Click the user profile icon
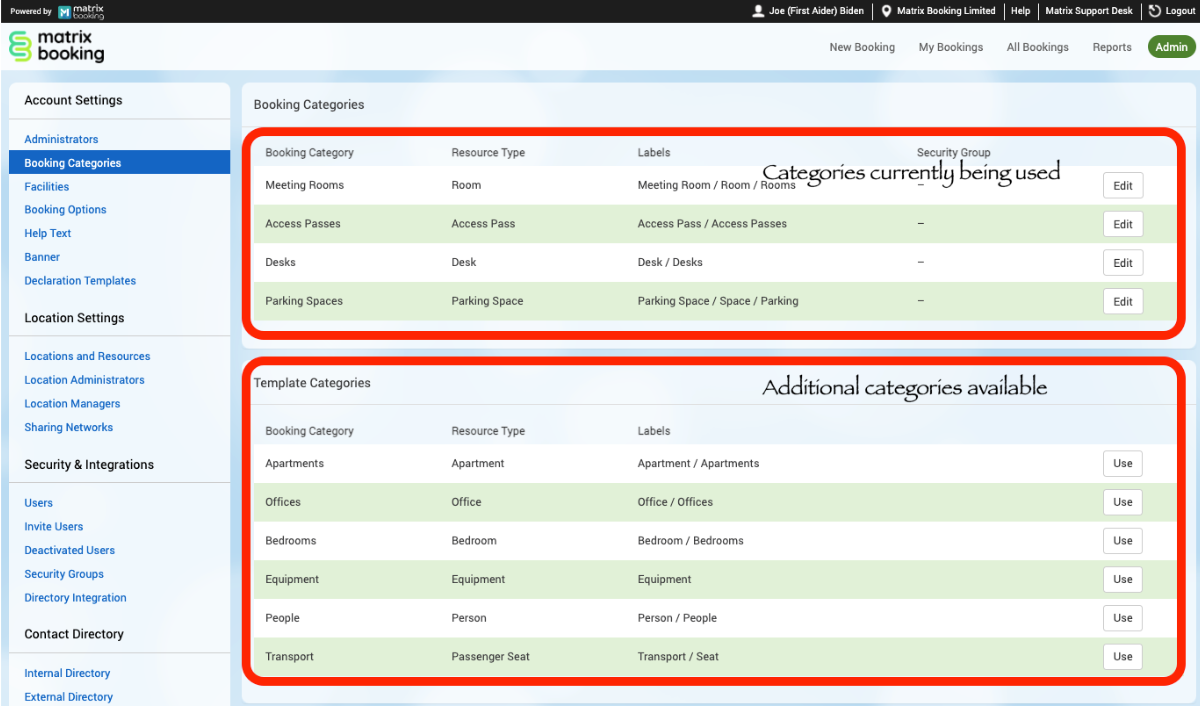 coord(758,11)
